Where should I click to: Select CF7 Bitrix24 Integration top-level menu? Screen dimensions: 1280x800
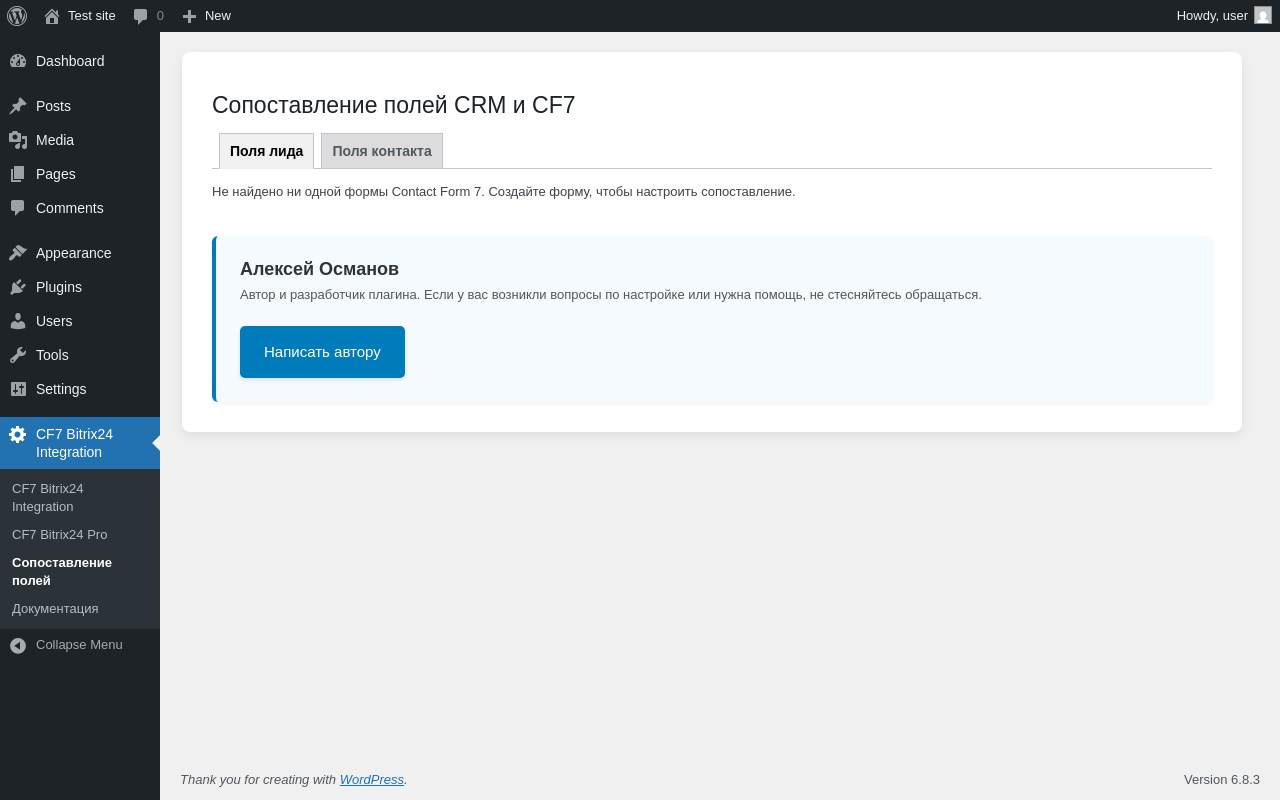coord(80,443)
